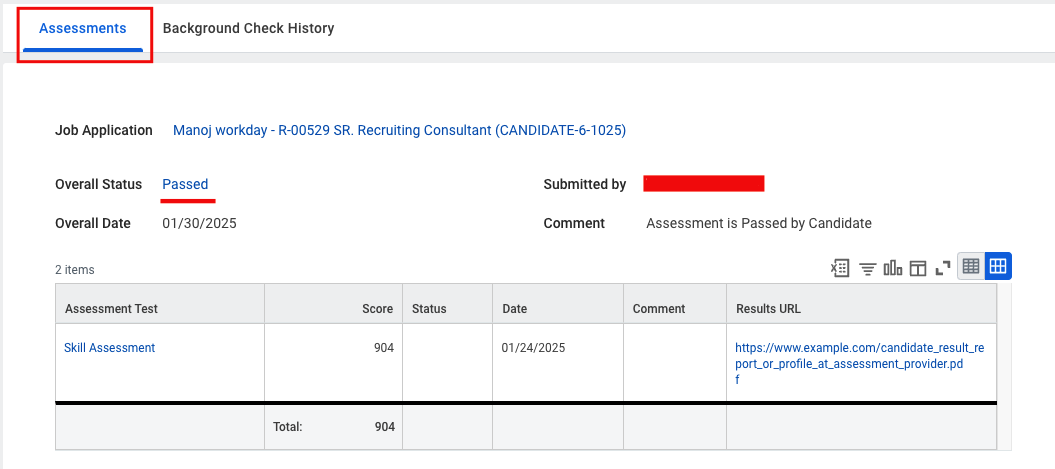Open the Assessments tab
This screenshot has width=1055, height=469.
pyautogui.click(x=83, y=28)
